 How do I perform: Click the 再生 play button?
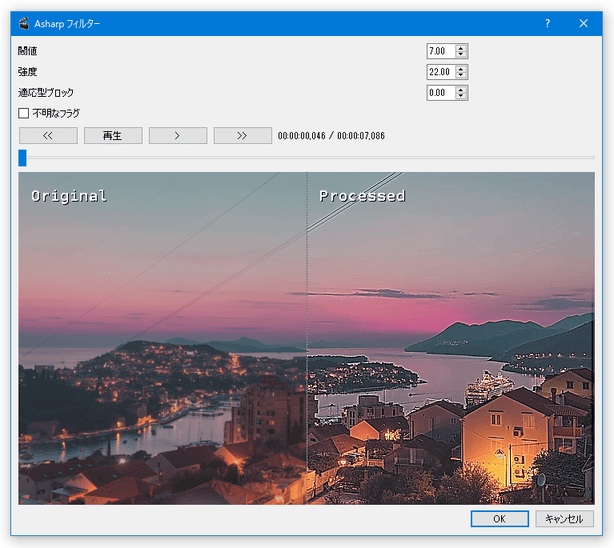(113, 136)
